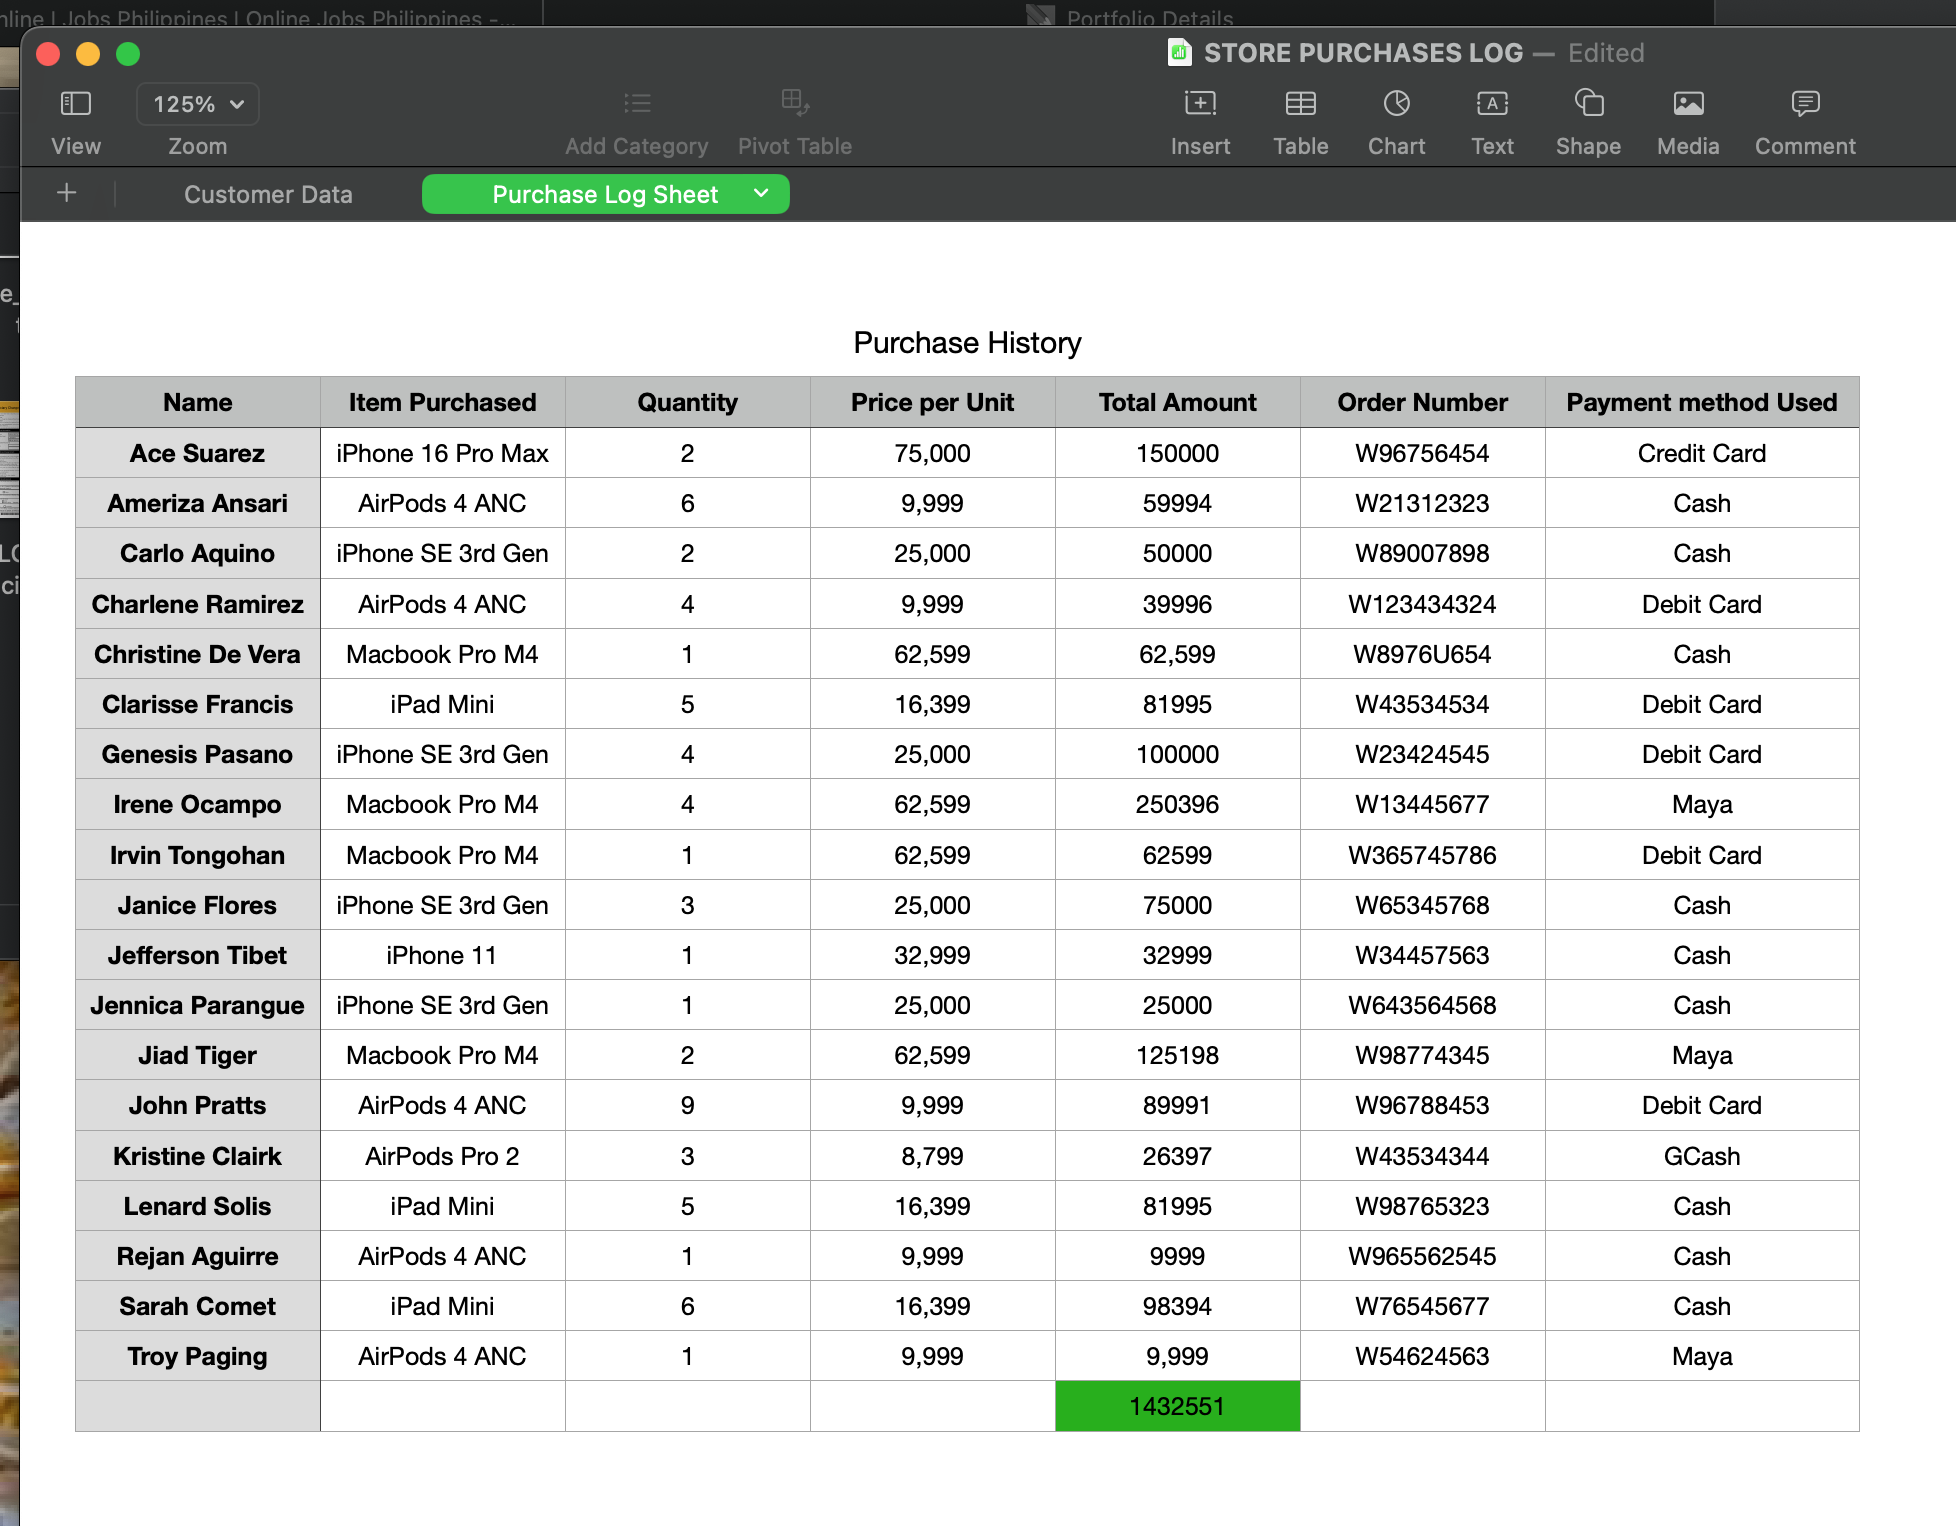Viewport: 1956px width, 1526px height.
Task: Click the Zoom toolbar label
Action: coord(198,146)
